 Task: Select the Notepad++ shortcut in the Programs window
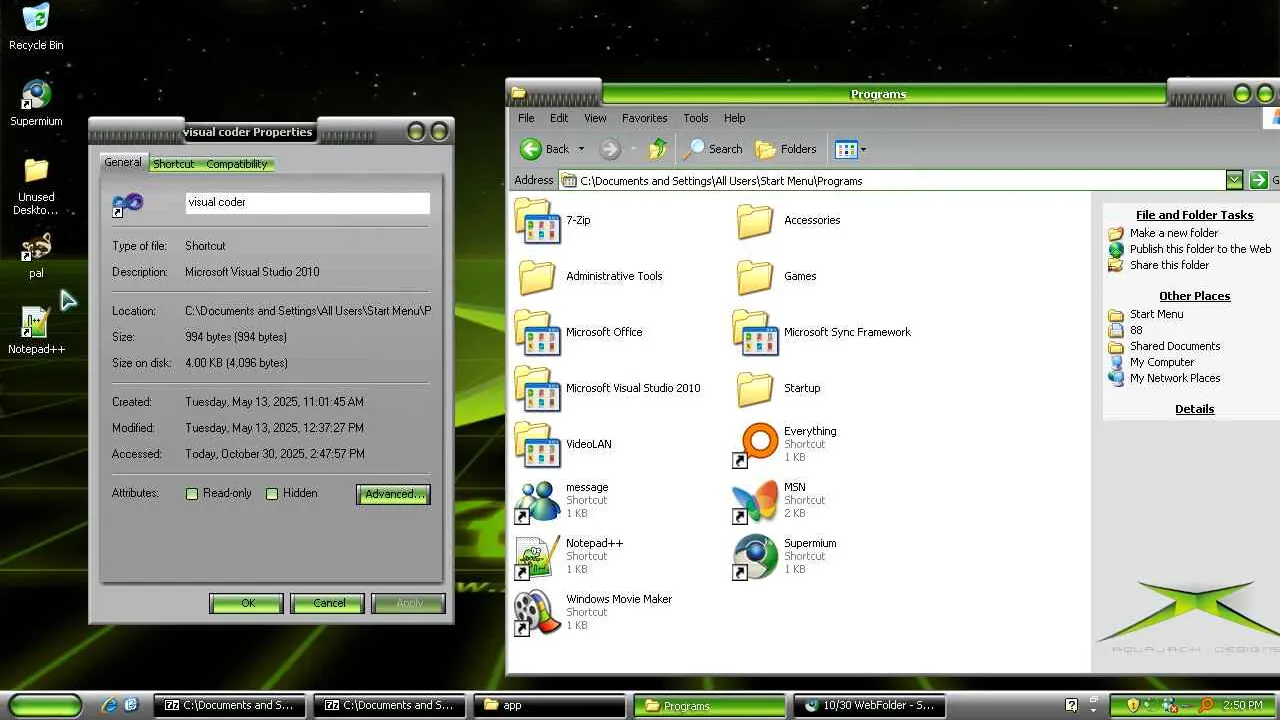(569, 556)
